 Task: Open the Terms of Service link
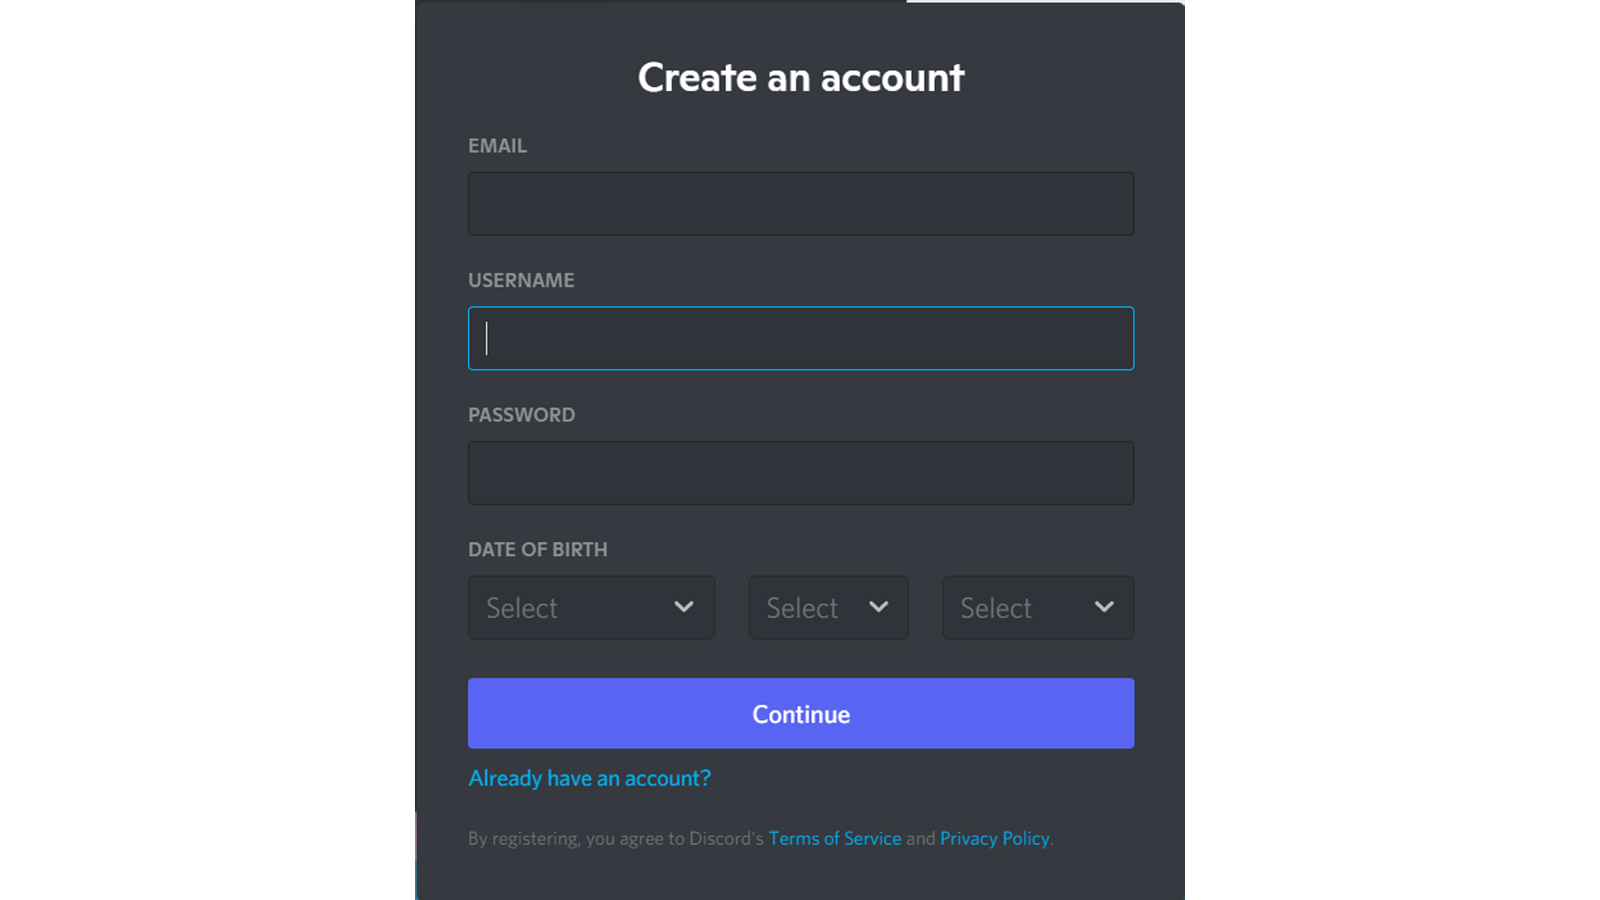click(x=834, y=838)
